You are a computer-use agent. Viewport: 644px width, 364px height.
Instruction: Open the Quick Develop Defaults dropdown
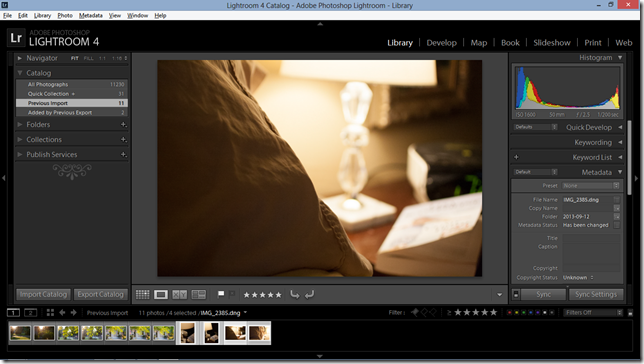pyautogui.click(x=535, y=127)
